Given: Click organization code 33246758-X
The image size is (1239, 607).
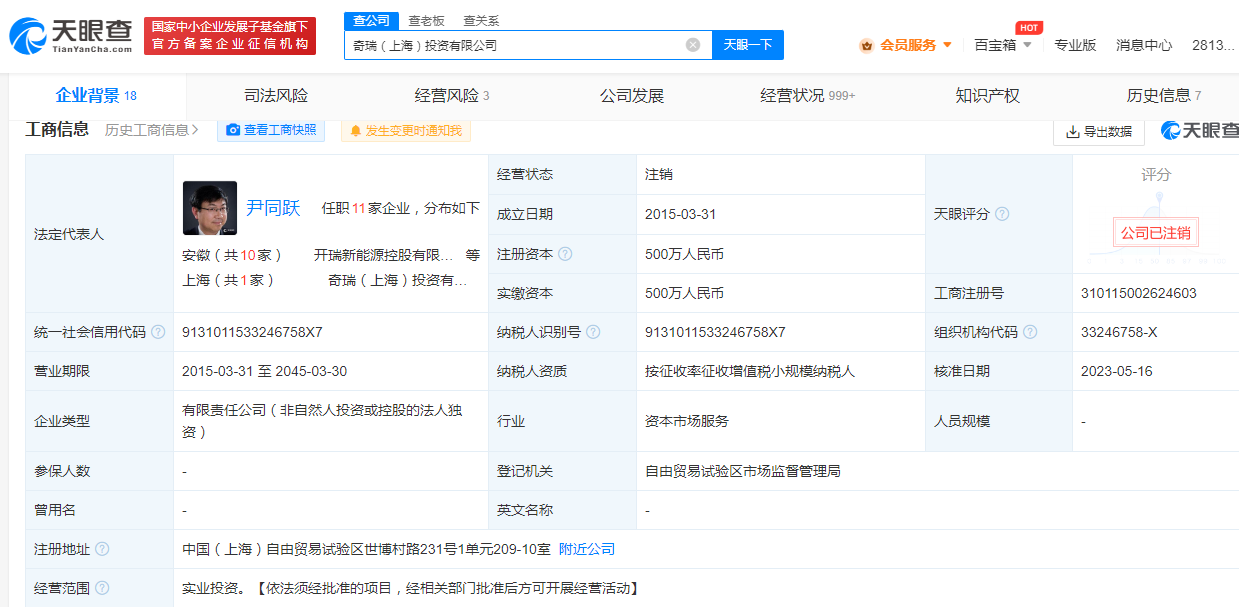Looking at the screenshot, I should (1120, 332).
